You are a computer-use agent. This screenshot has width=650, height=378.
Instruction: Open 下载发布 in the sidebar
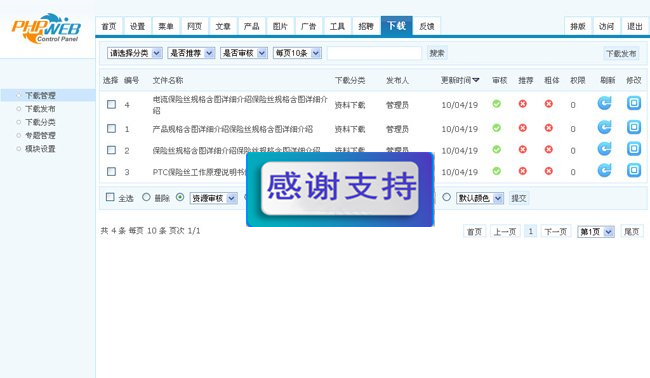point(40,109)
